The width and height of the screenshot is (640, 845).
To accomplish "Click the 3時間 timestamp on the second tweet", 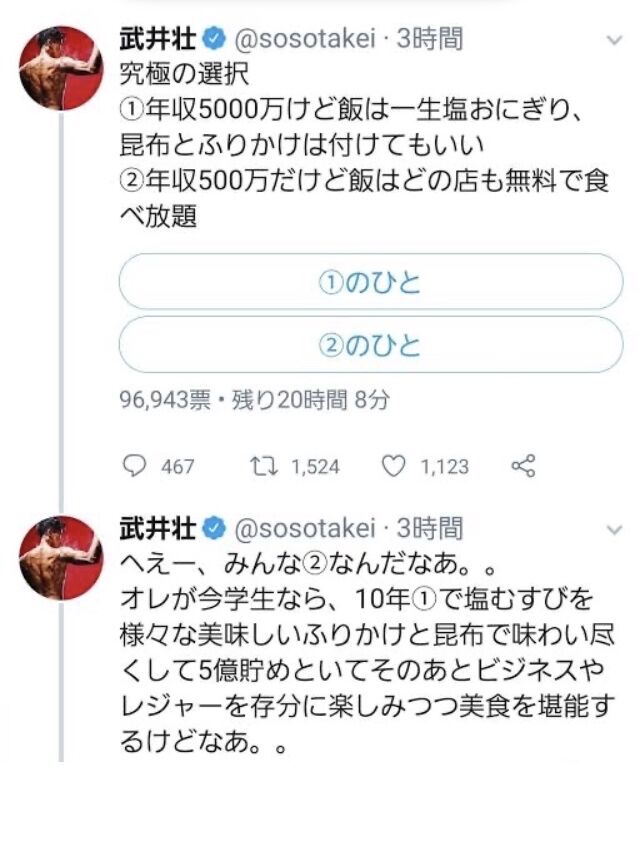I will 430,529.
